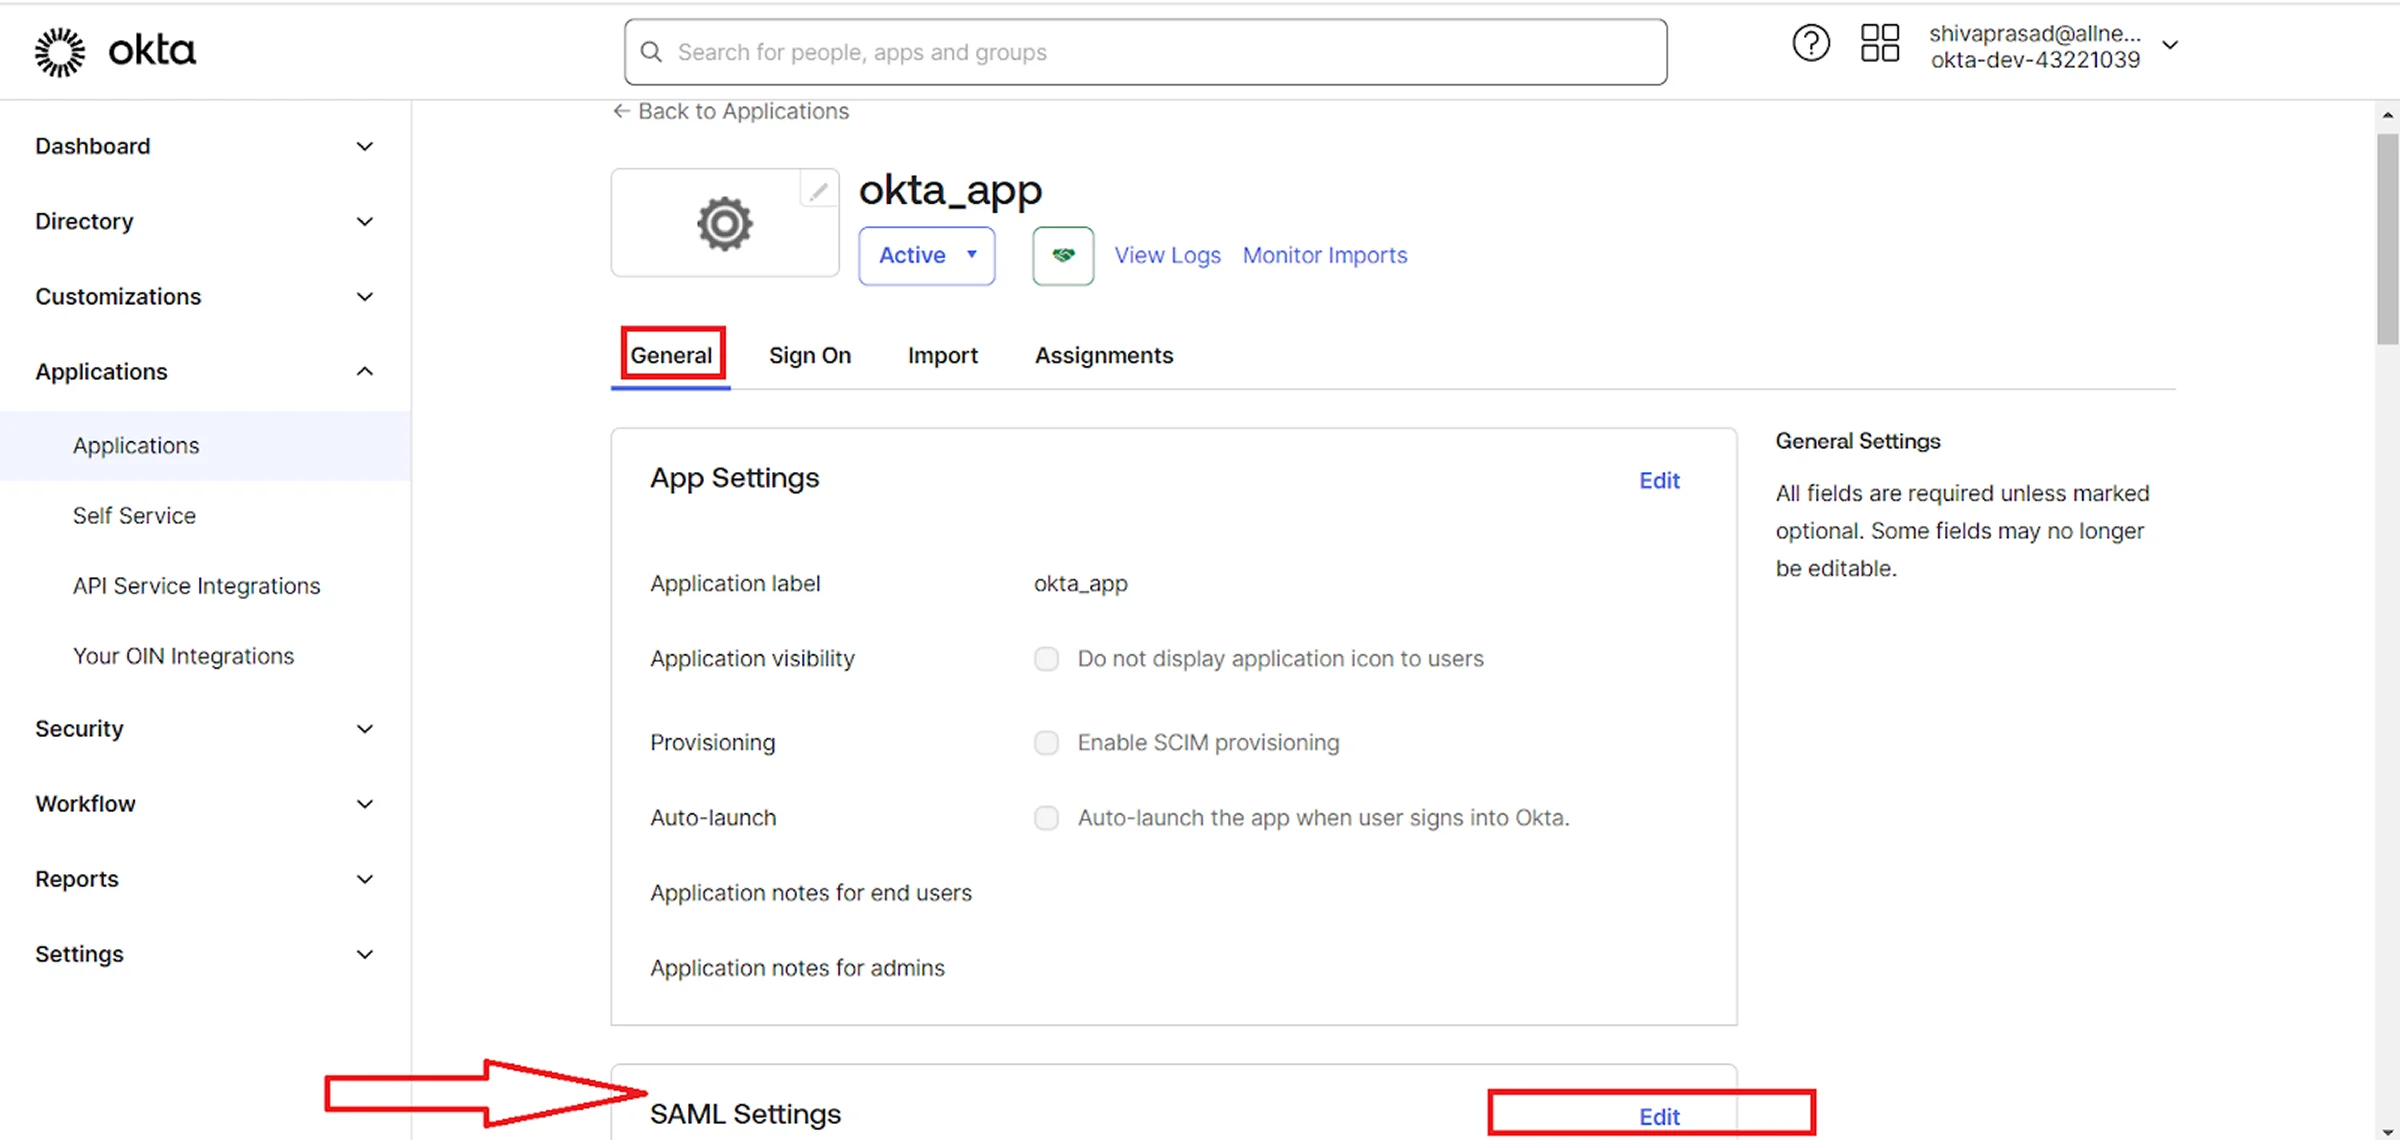The height and width of the screenshot is (1140, 2400).
Task: Click the okta_app application label value
Action: 1080,584
